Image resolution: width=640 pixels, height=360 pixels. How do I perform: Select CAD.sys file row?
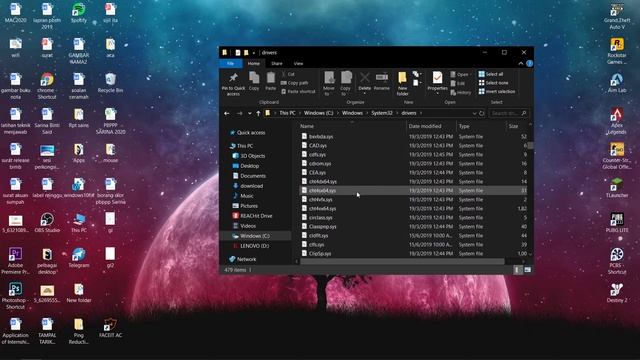413,146
